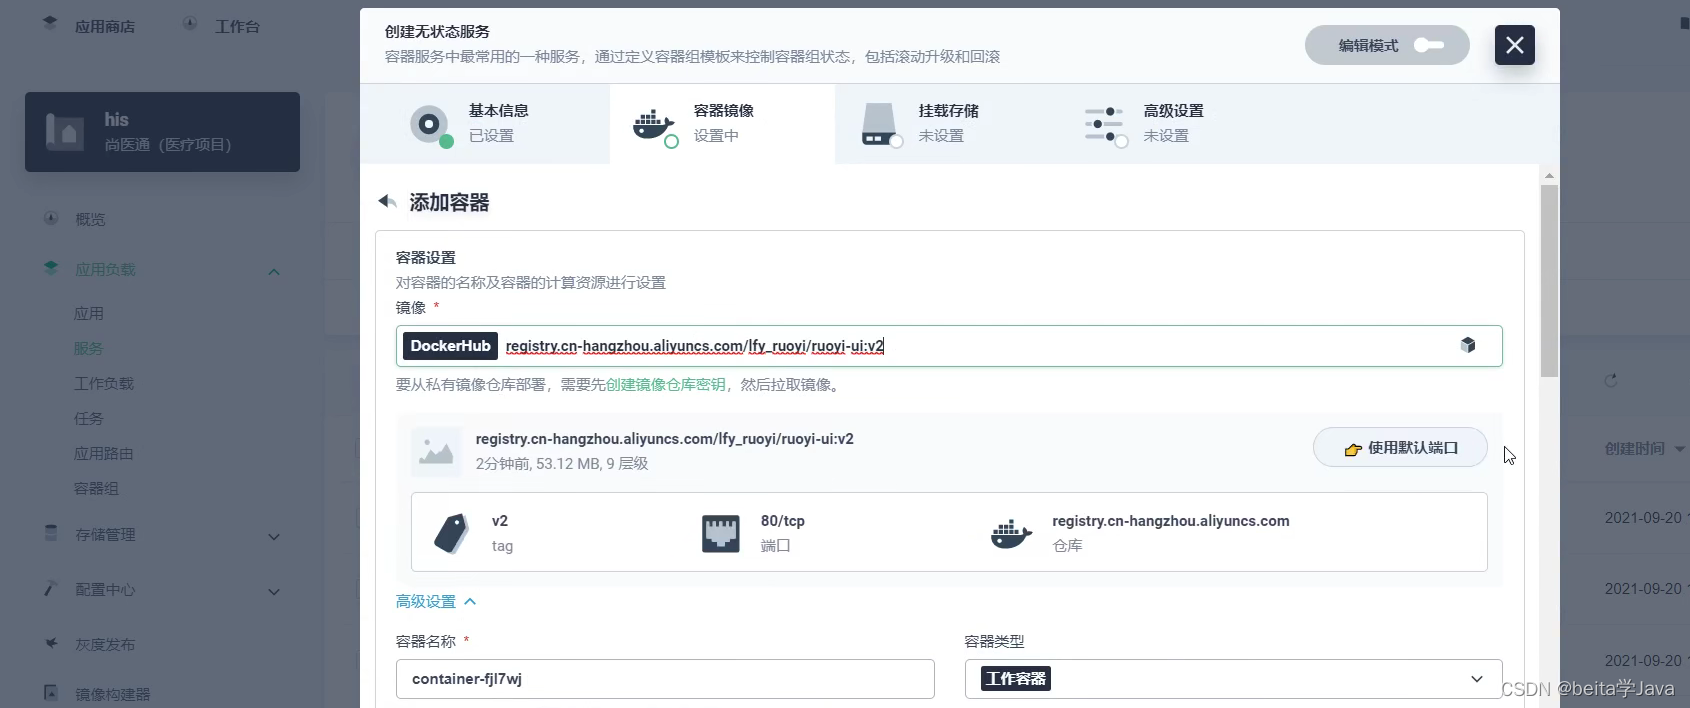
Task: Select 任务 in sidebar
Action: click(x=89, y=419)
